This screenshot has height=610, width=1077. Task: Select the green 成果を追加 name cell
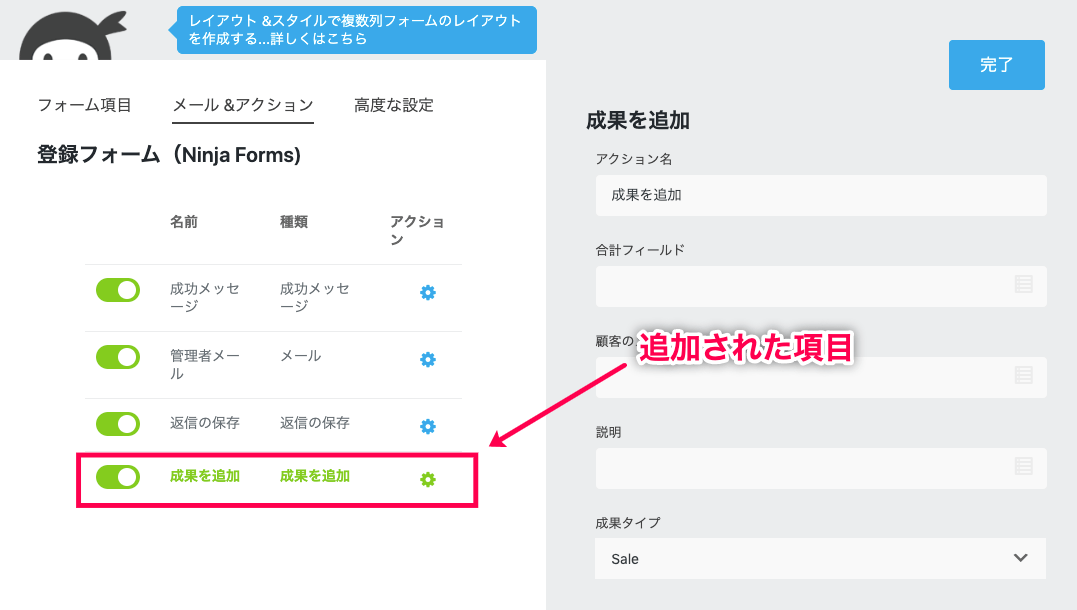[205, 476]
